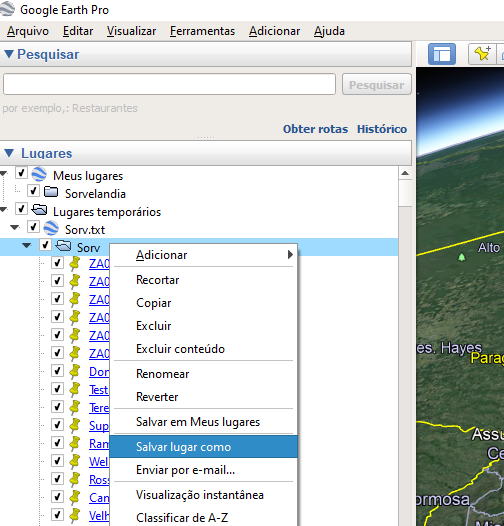Click the pushpin icon next to Tere
Viewport: 504px width, 526px height.
[x=75, y=407]
